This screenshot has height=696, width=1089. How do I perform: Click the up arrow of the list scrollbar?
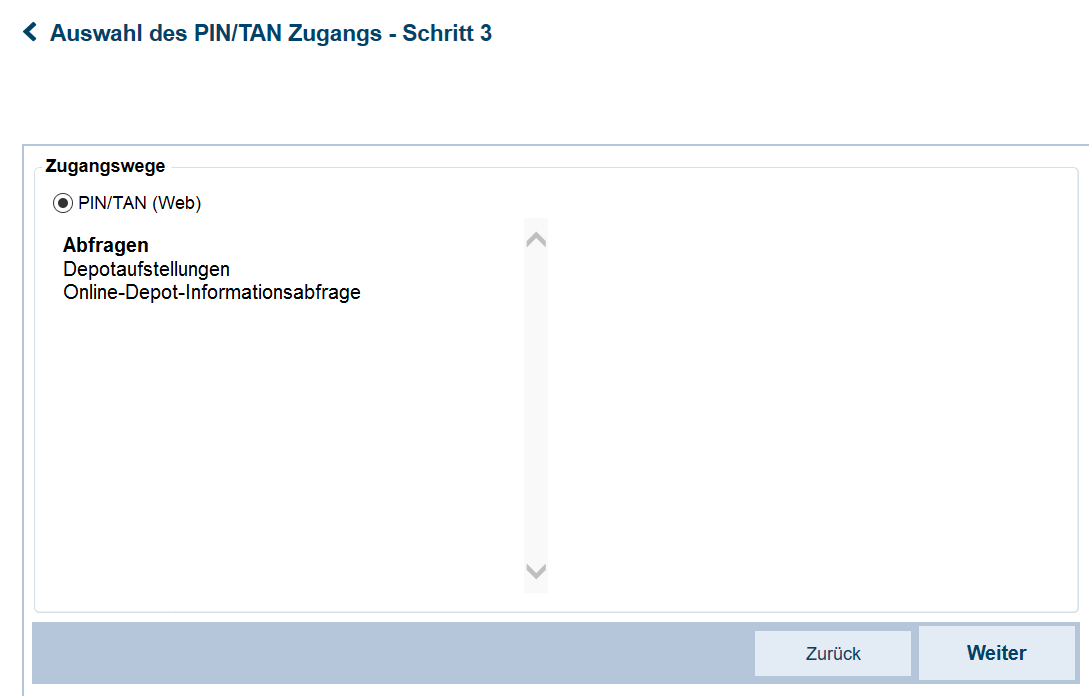click(535, 240)
